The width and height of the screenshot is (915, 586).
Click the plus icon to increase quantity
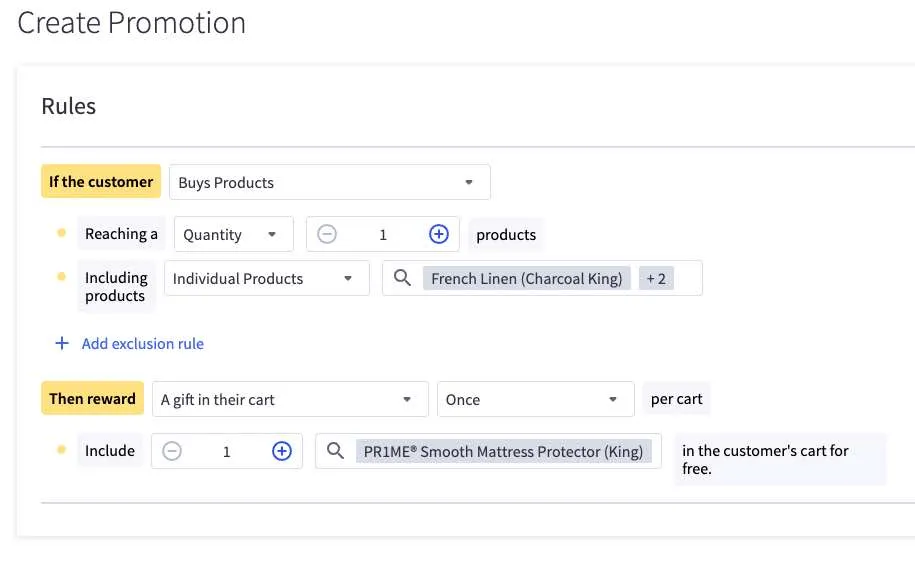438,233
